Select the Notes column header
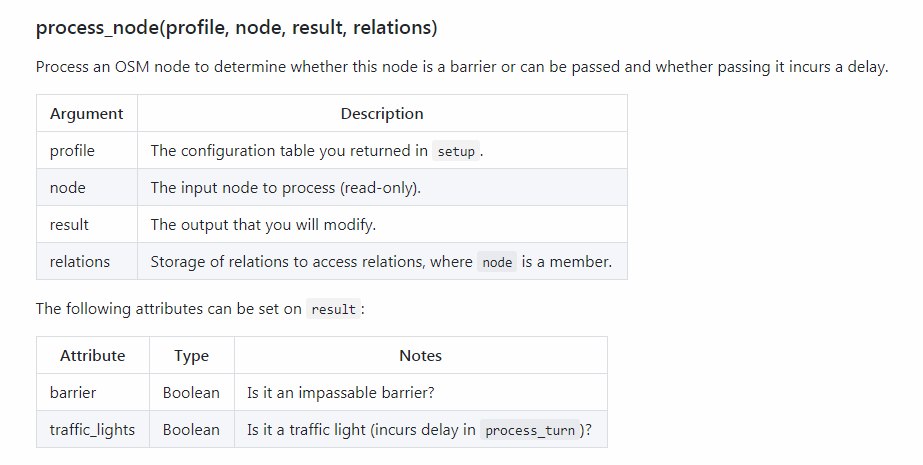Viewport: 923px width, 465px height. point(420,356)
